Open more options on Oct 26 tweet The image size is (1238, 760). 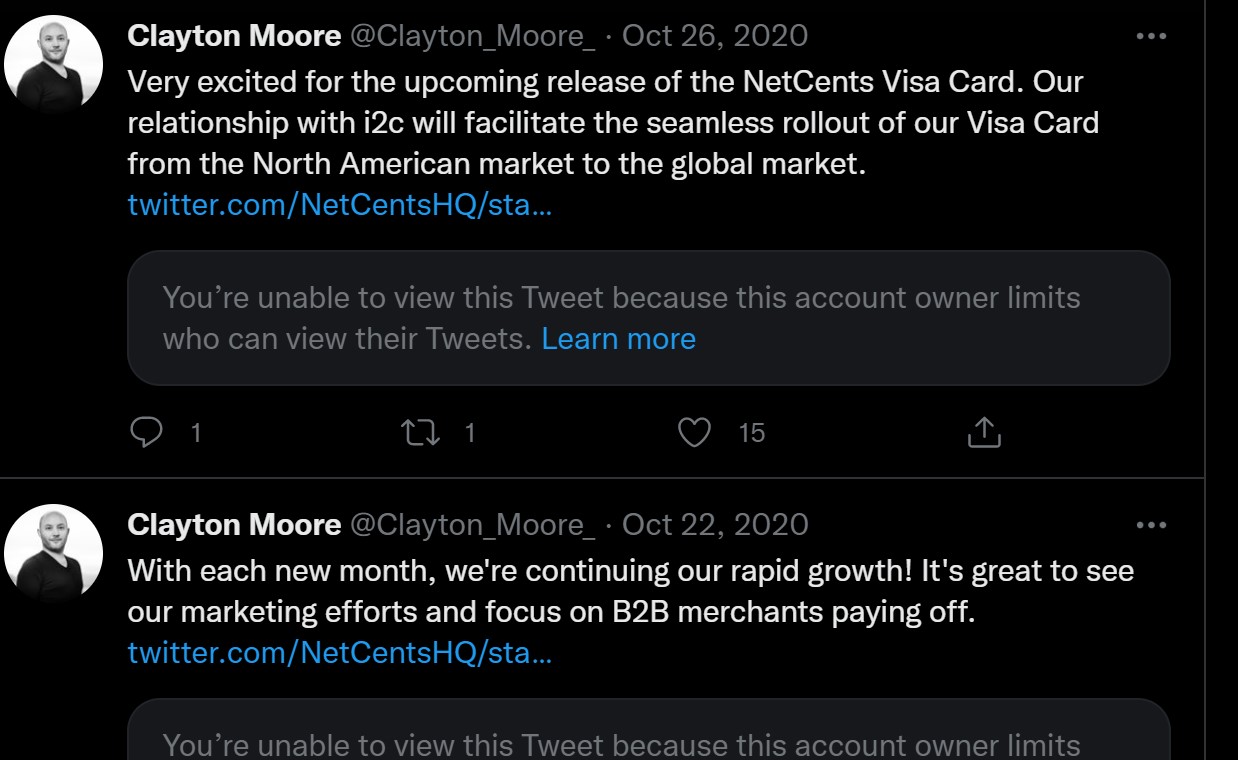click(x=1151, y=36)
